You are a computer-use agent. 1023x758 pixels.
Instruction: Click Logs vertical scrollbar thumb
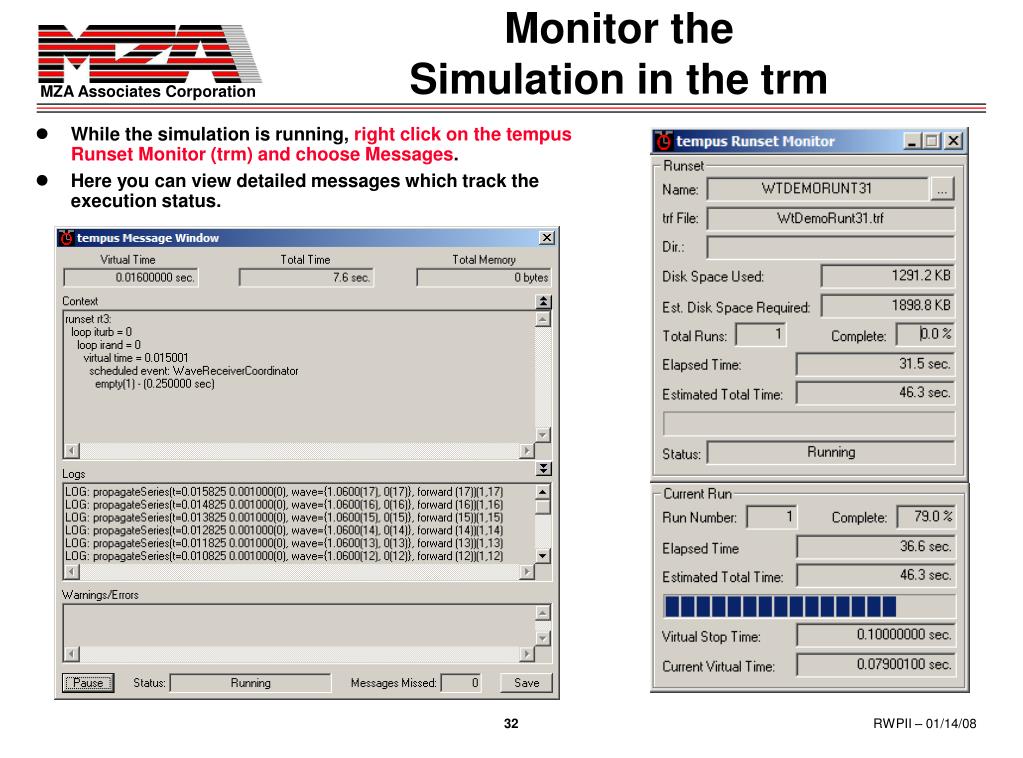[x=543, y=507]
